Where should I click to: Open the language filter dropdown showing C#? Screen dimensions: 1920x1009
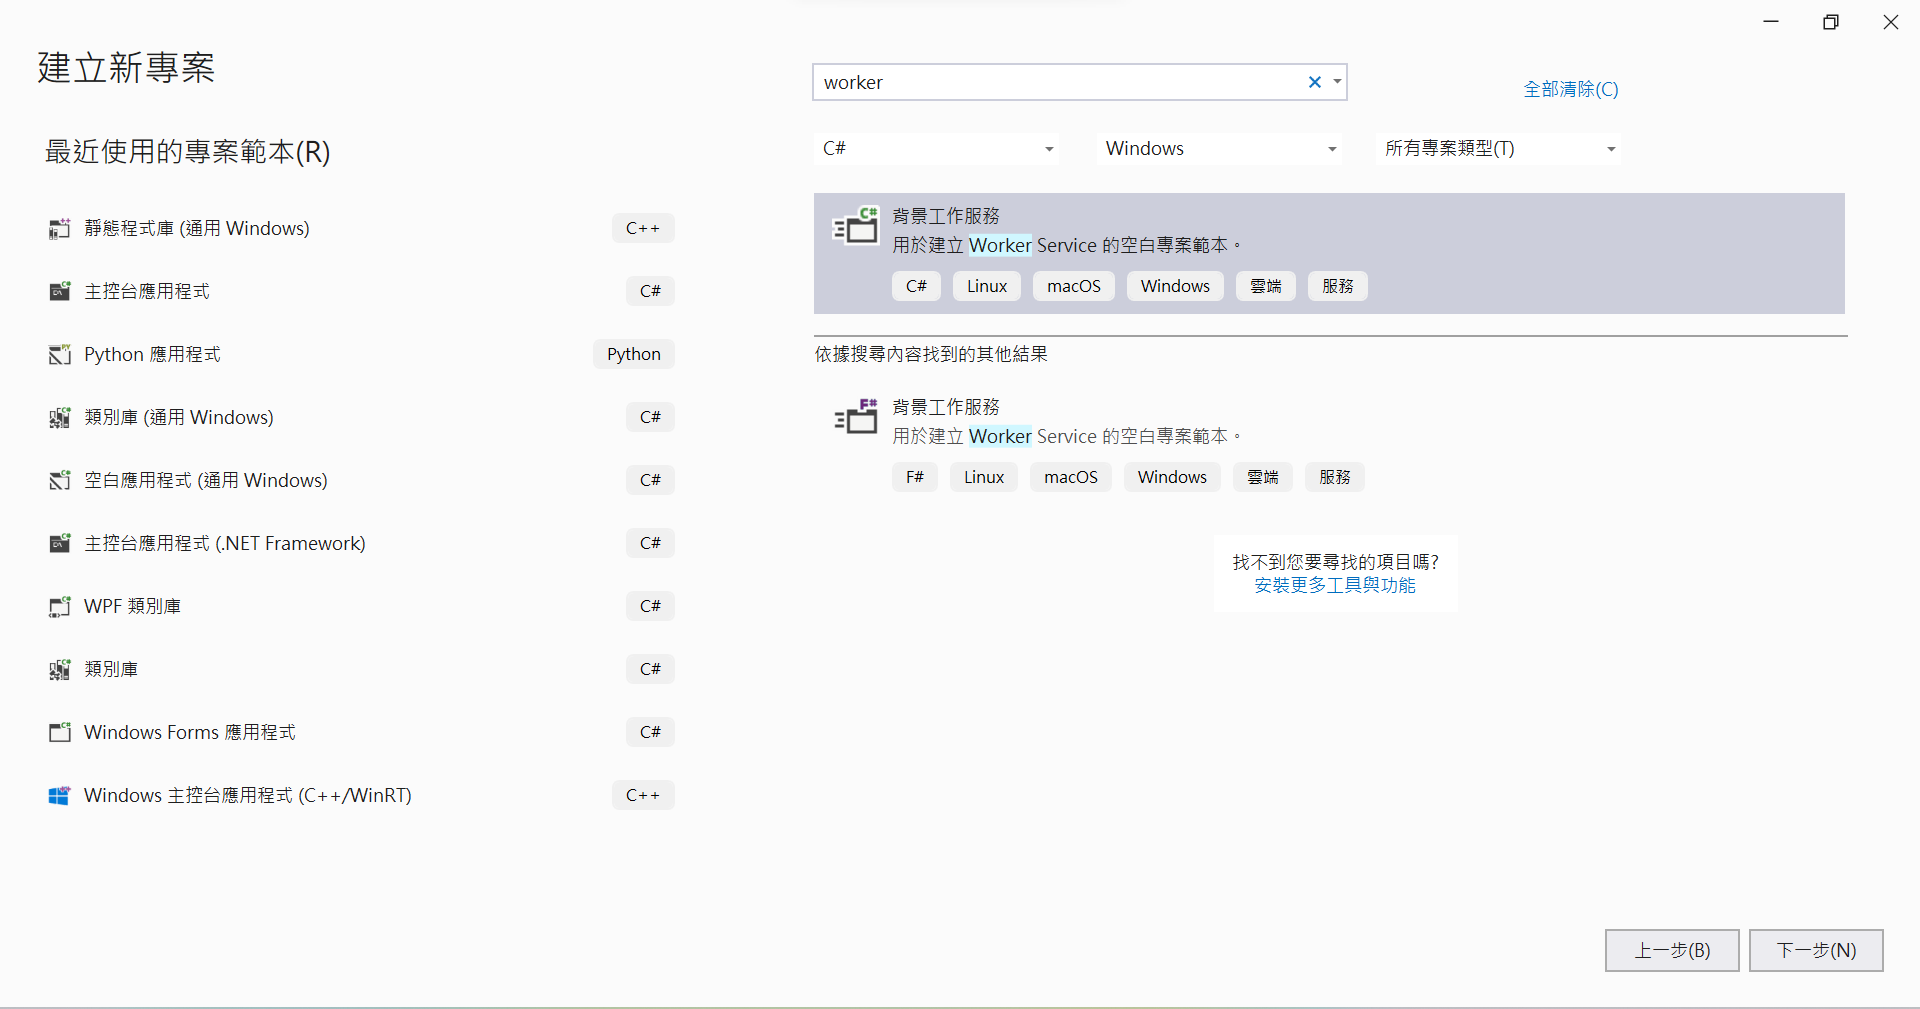(1048, 148)
